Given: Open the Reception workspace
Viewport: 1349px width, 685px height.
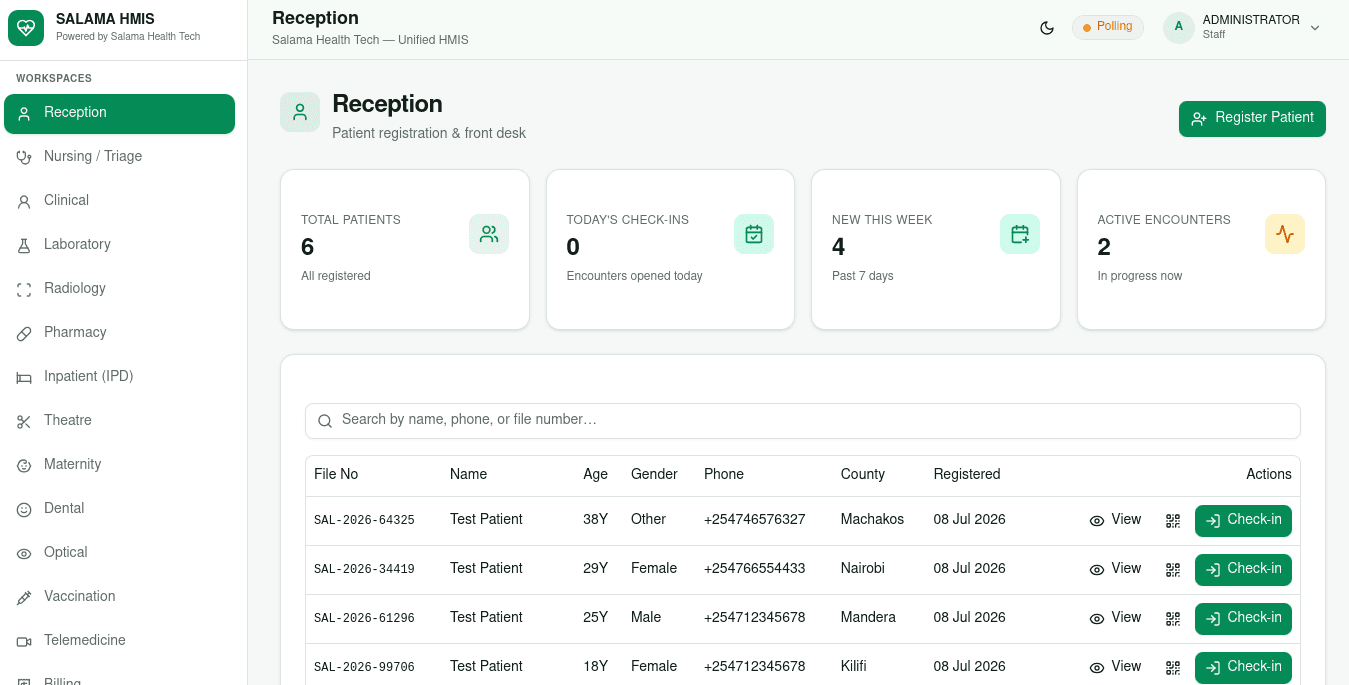Looking at the screenshot, I should [119, 113].
